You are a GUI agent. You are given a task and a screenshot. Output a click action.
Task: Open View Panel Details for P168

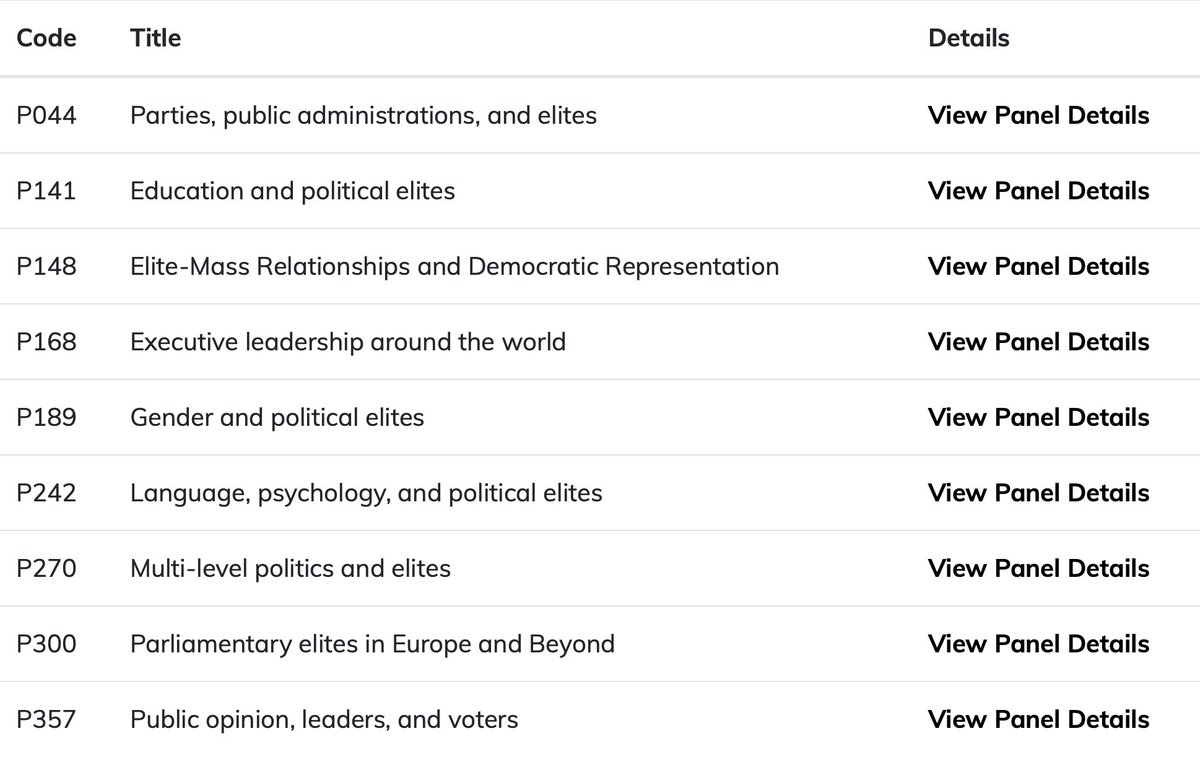pos(1038,342)
